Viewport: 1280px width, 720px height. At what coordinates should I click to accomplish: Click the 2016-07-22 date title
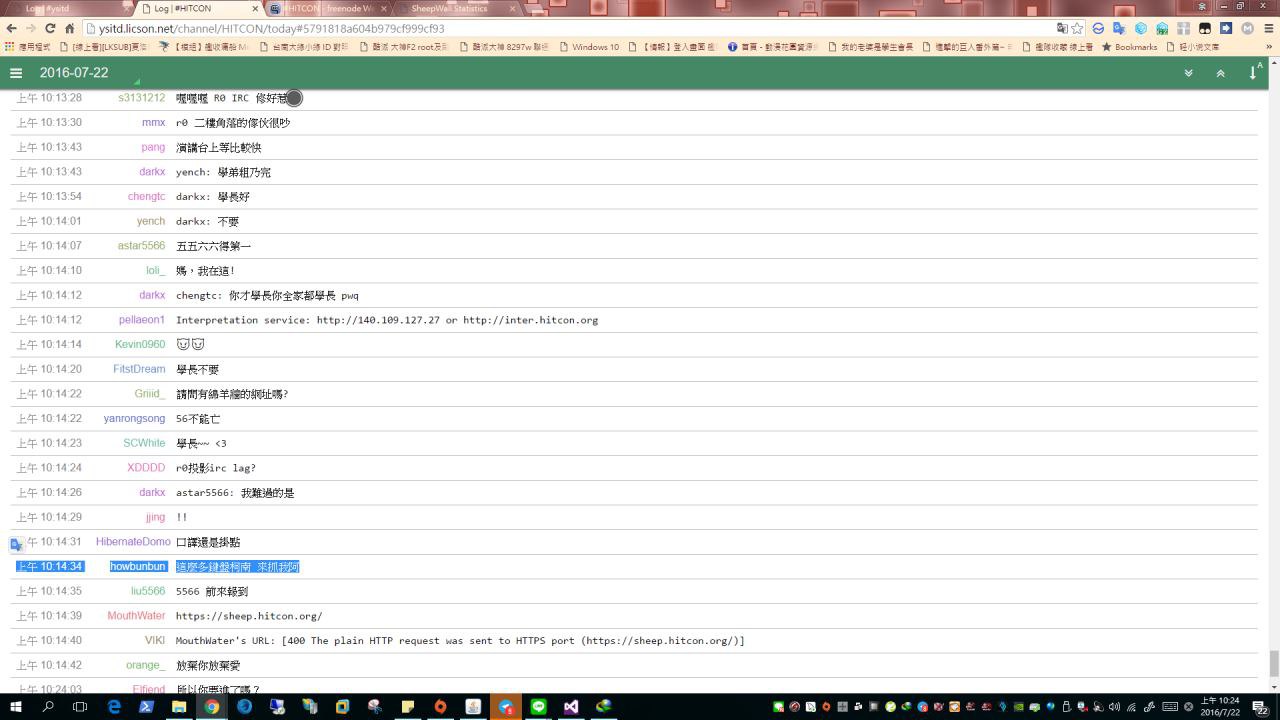pyautogui.click(x=74, y=73)
